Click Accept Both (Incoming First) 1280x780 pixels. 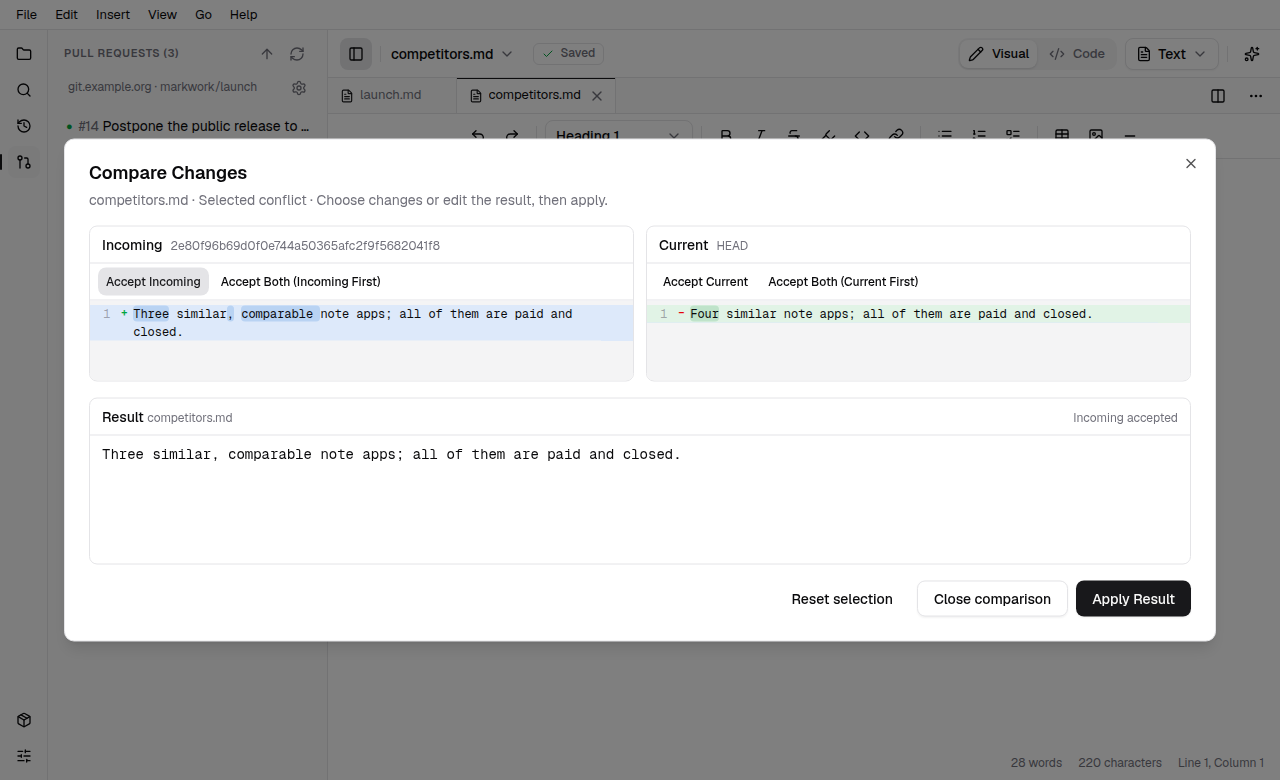[301, 282]
